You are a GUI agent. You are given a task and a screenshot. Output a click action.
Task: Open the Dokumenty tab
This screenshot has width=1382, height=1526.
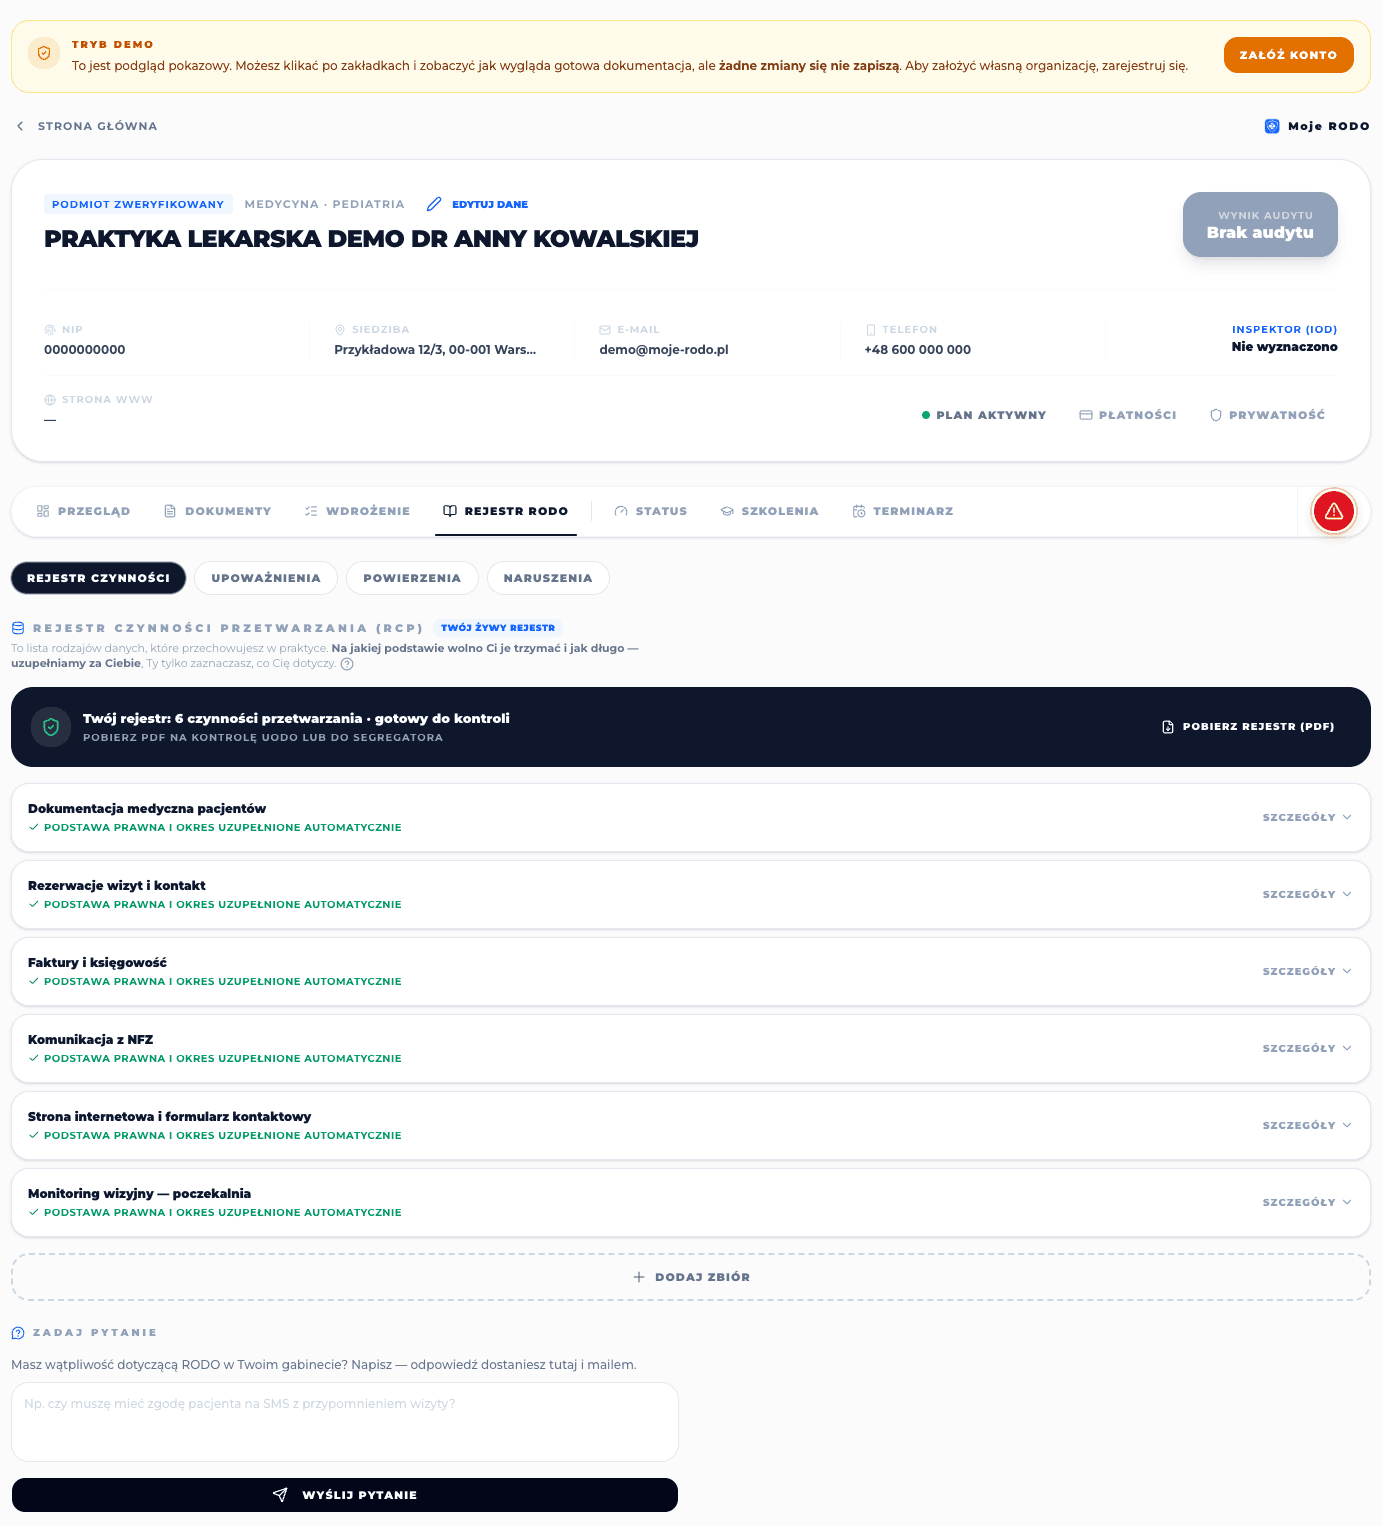217,511
